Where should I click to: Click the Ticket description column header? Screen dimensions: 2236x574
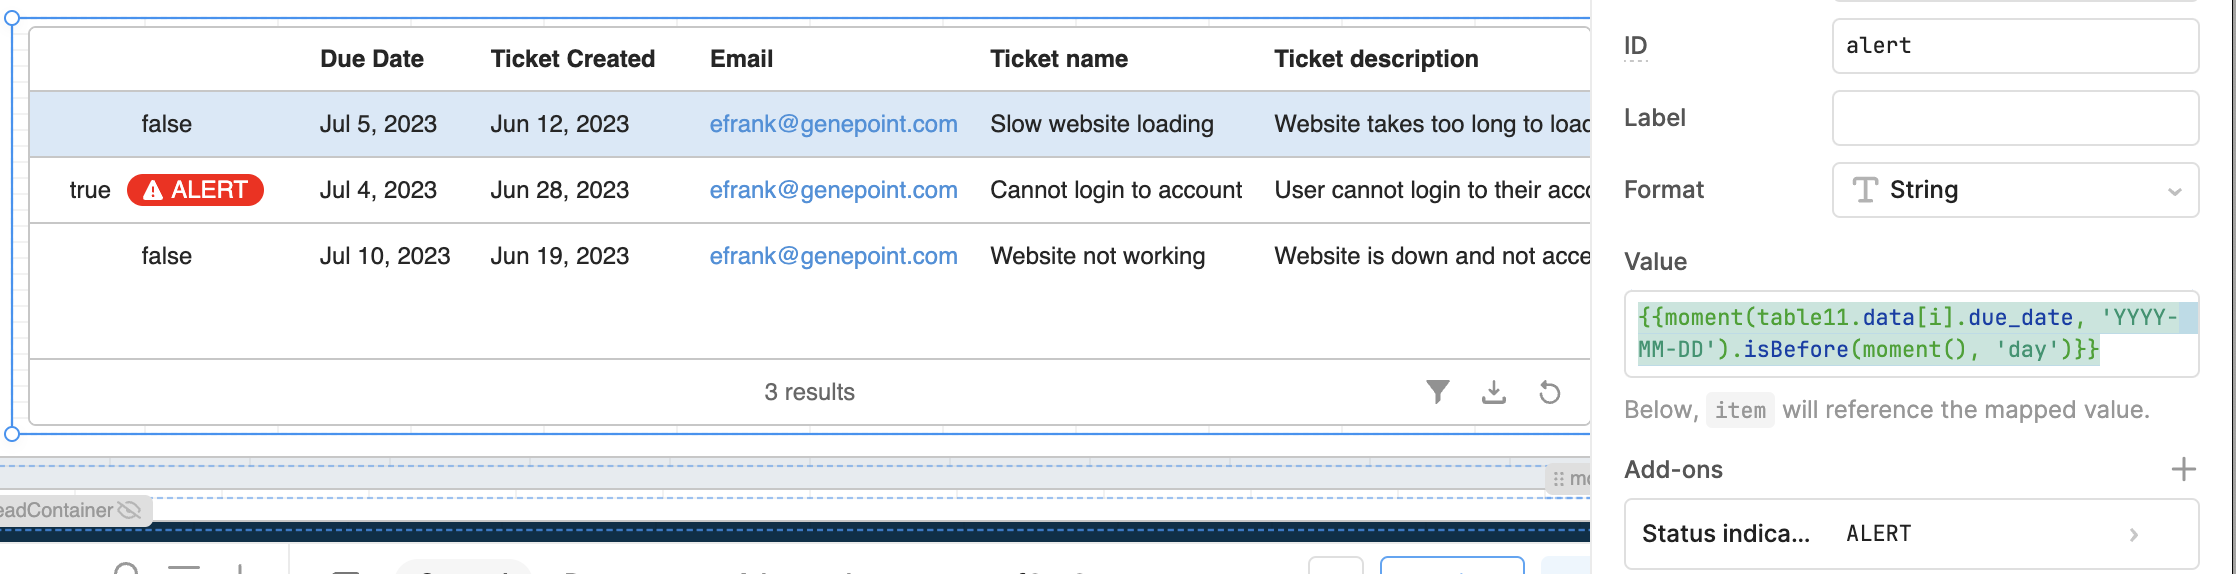point(1376,59)
